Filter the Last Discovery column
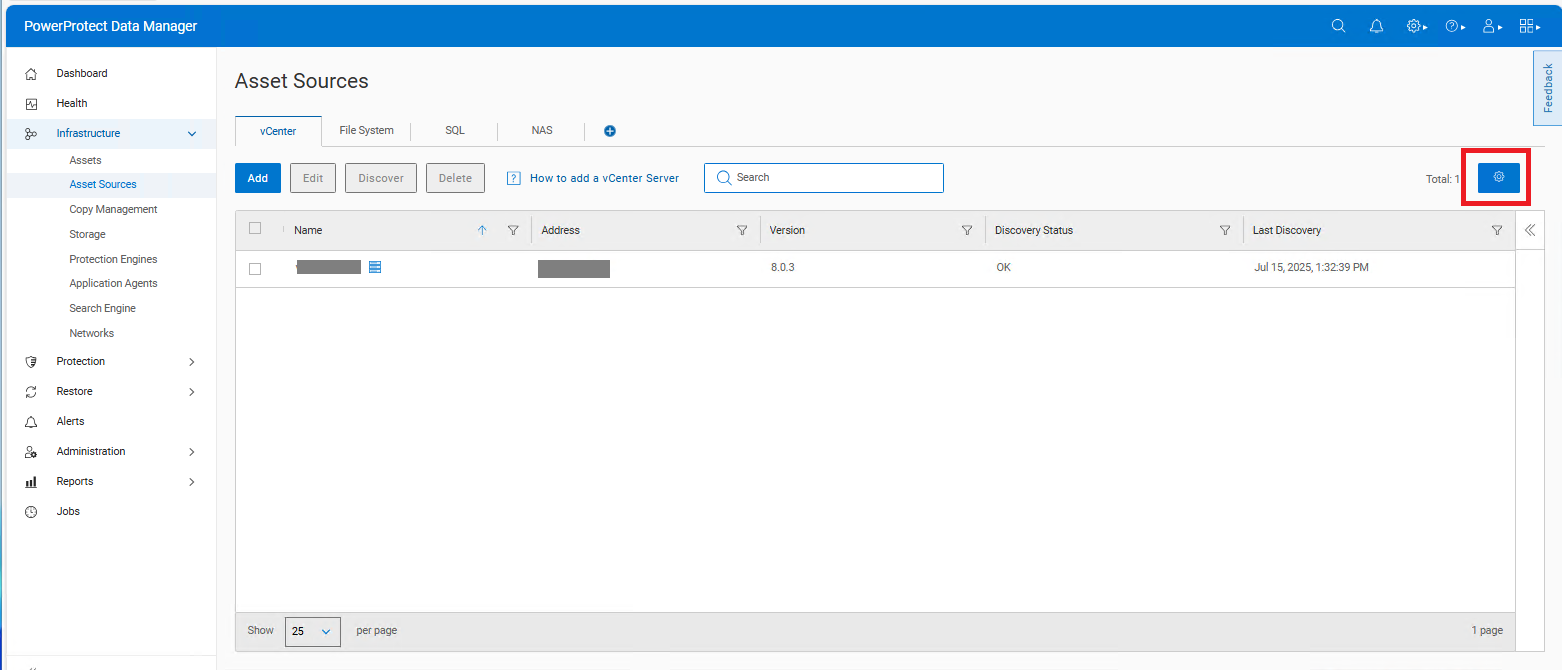The image size is (1562, 670). pos(1497,230)
